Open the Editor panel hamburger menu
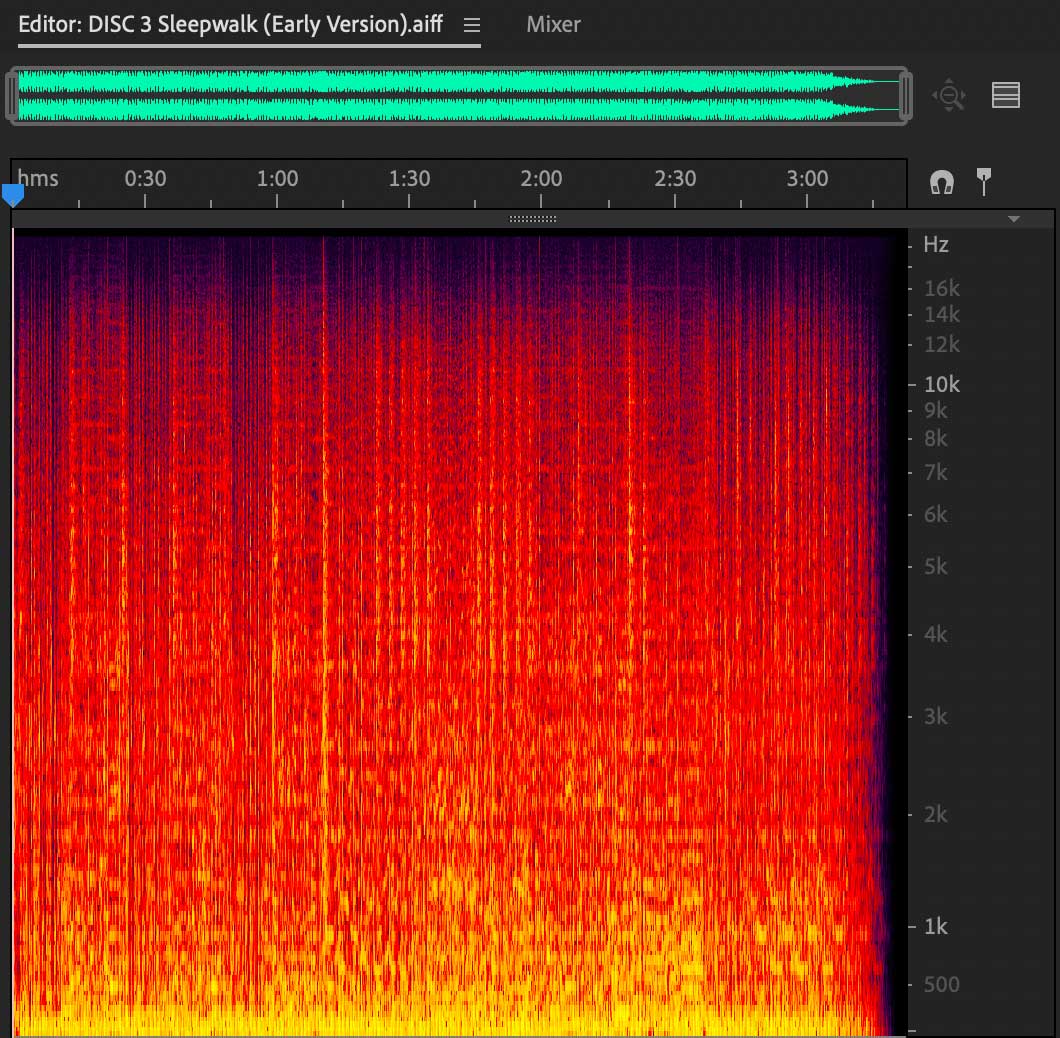 click(472, 25)
